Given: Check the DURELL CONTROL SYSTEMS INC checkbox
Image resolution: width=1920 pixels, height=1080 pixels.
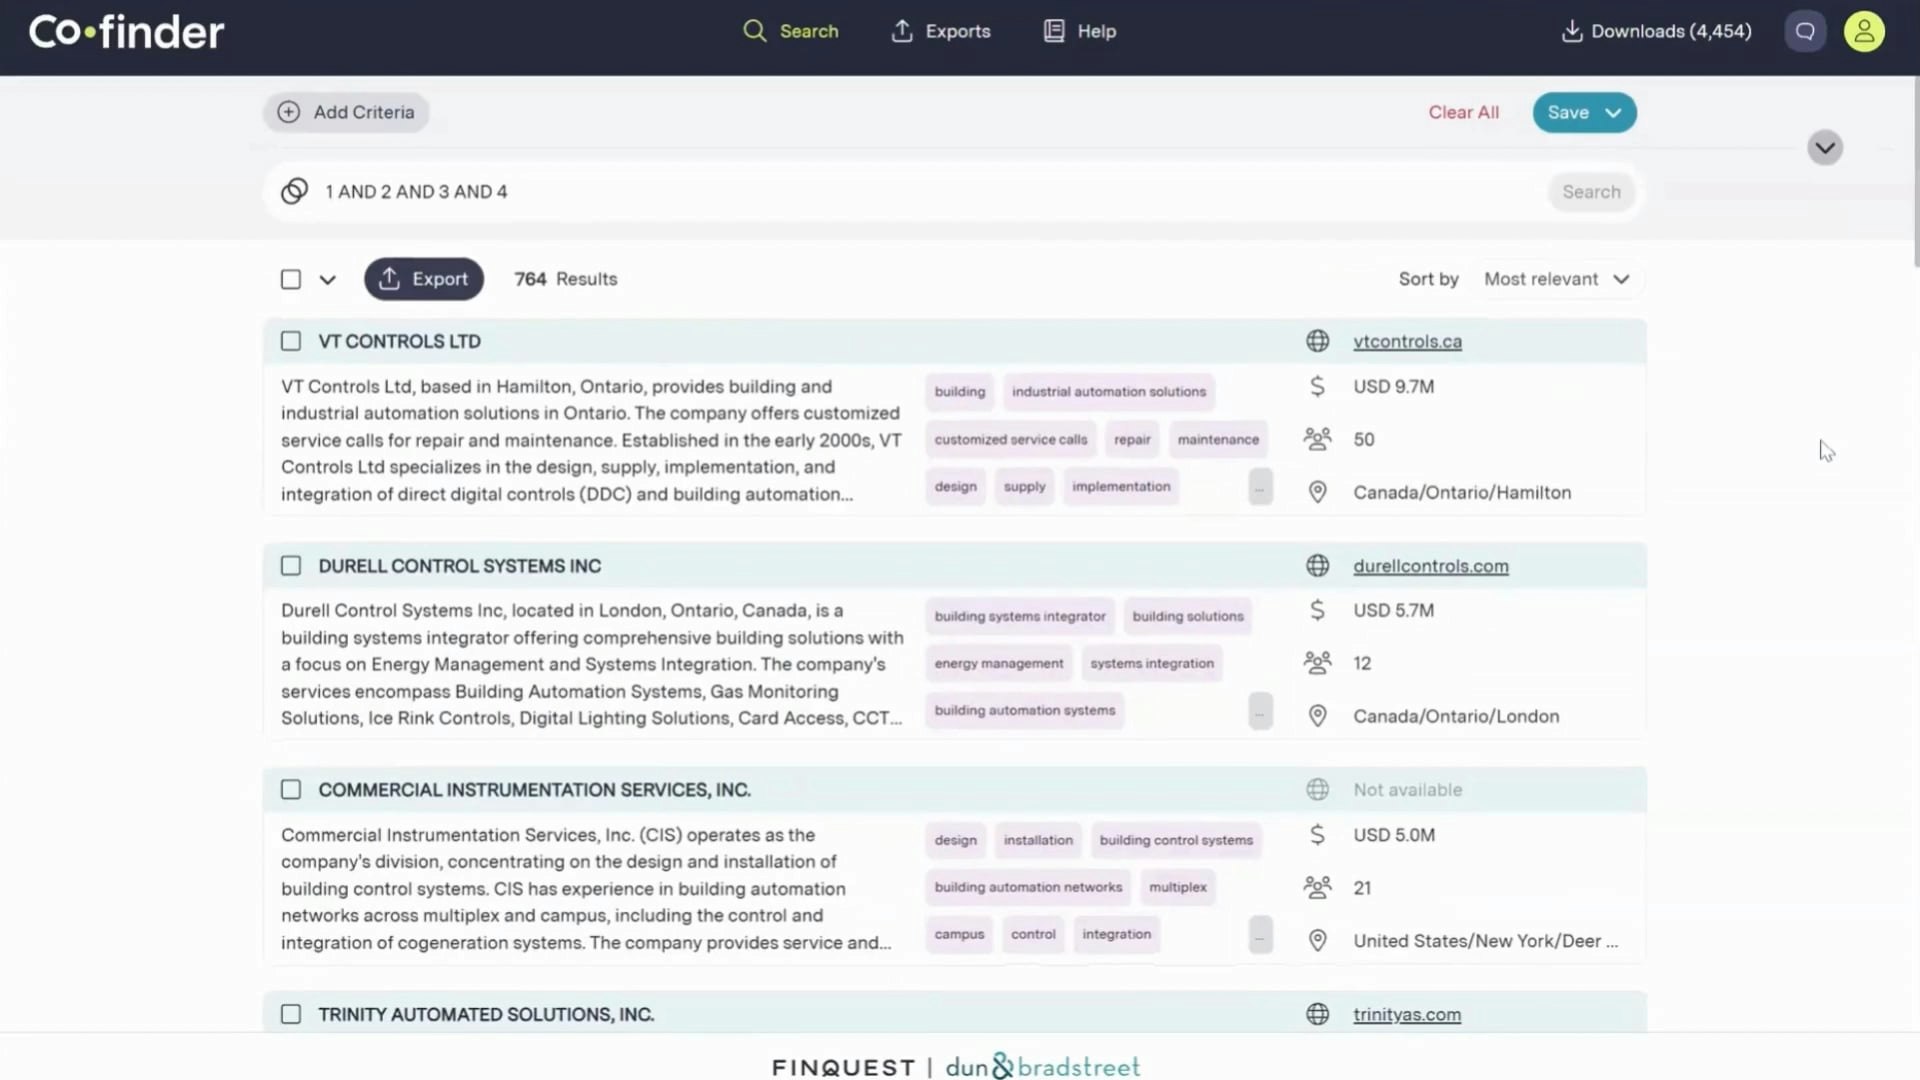Looking at the screenshot, I should (291, 566).
